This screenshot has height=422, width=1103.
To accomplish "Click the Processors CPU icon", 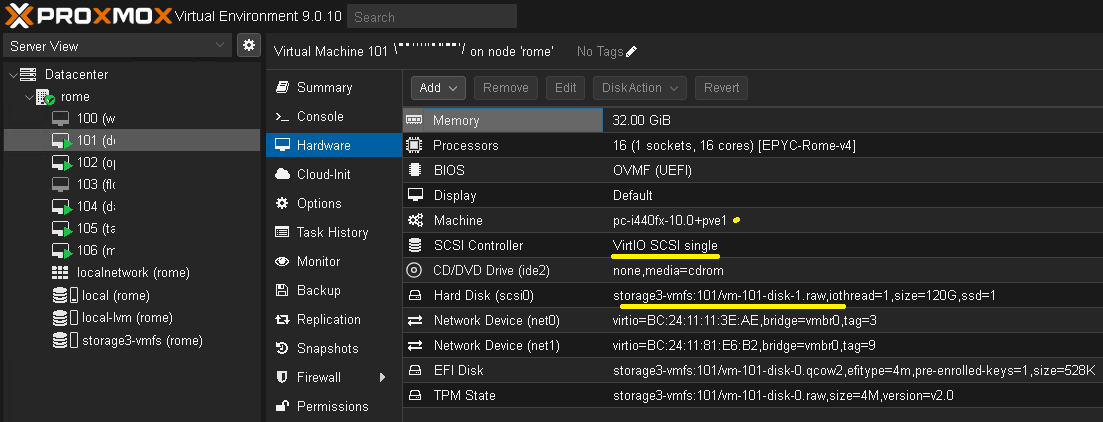I will (x=414, y=146).
